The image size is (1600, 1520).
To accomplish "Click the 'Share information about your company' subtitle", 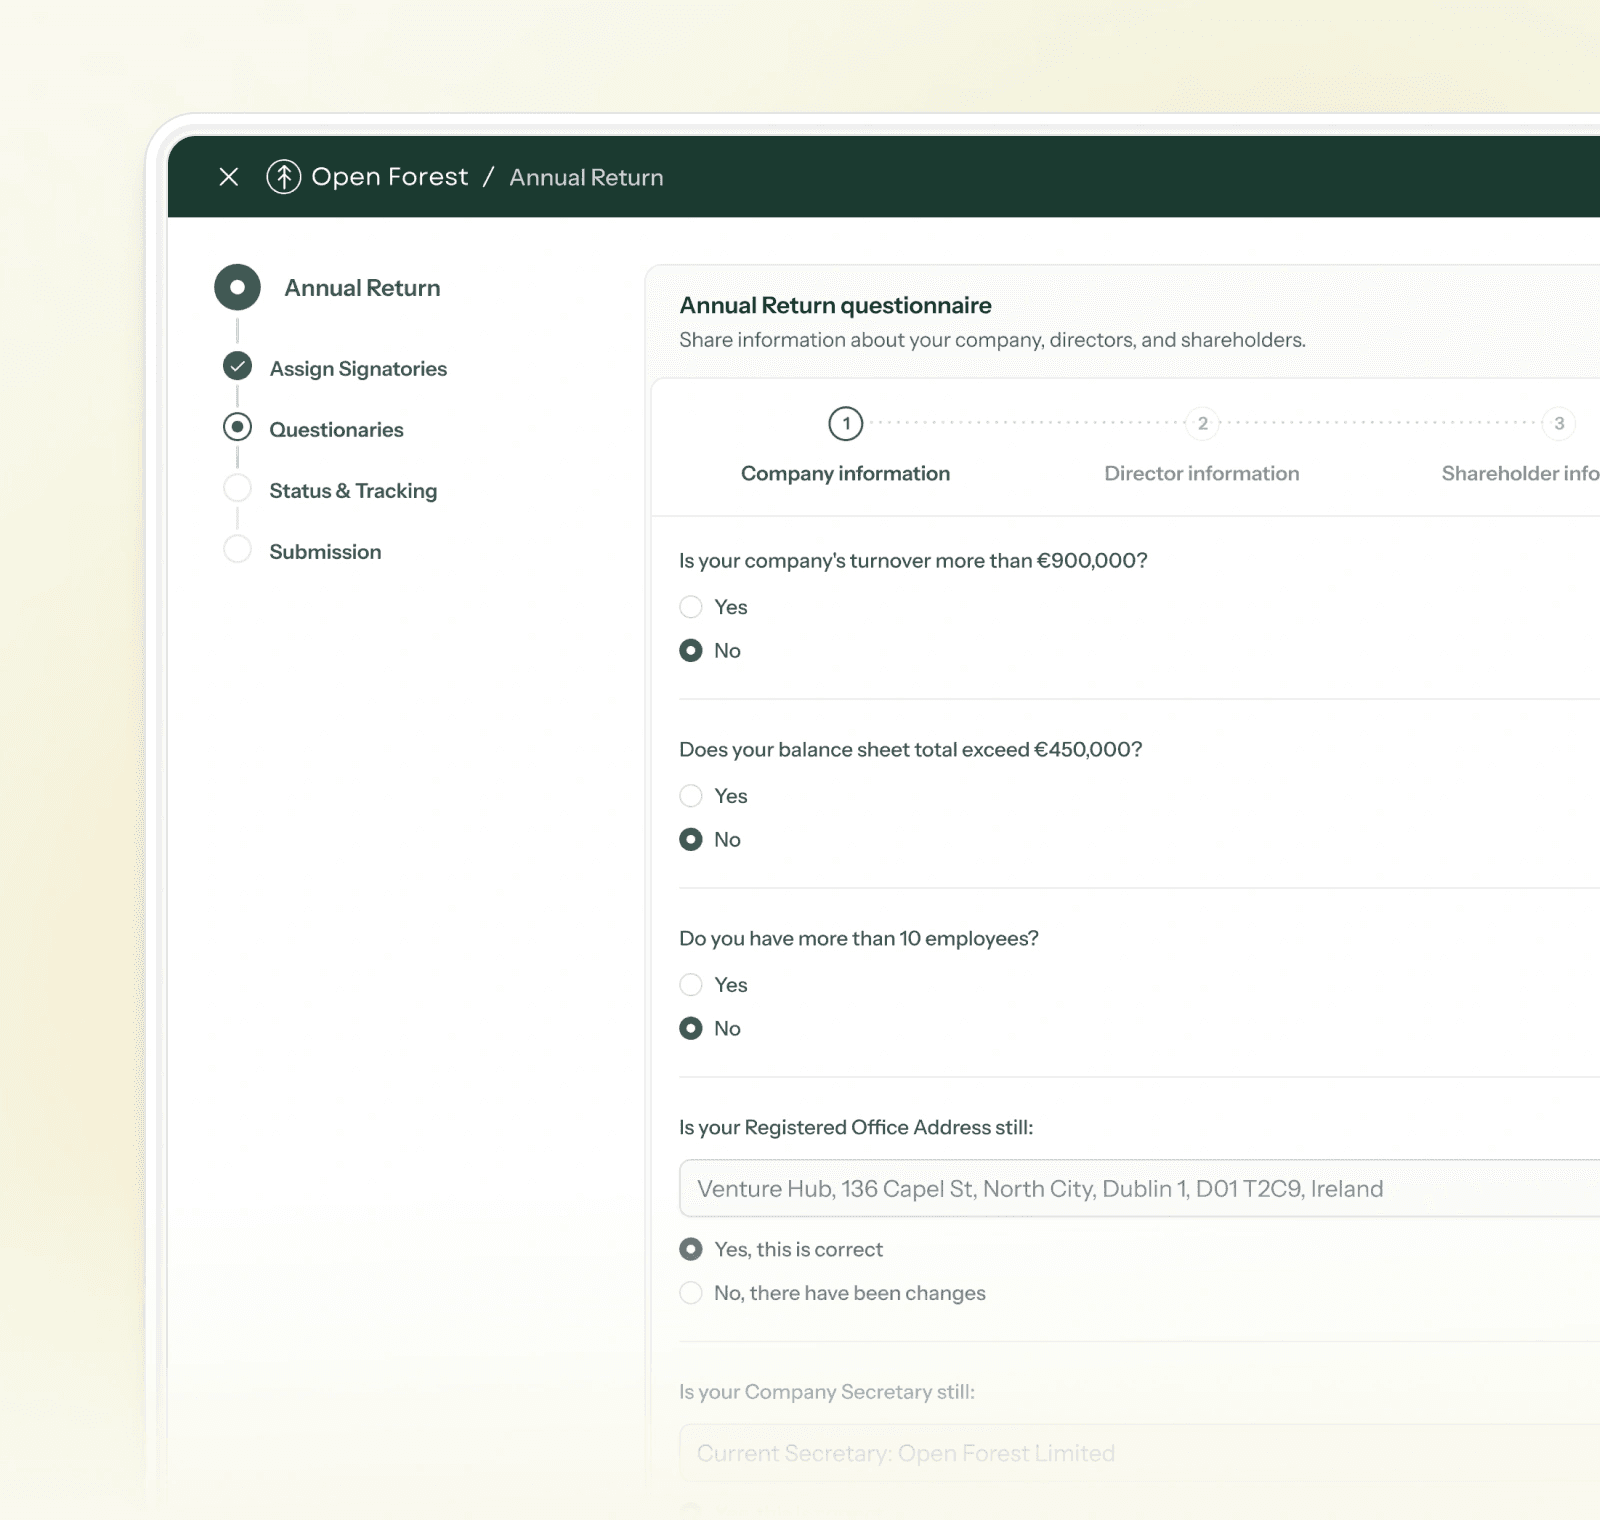I will [992, 340].
